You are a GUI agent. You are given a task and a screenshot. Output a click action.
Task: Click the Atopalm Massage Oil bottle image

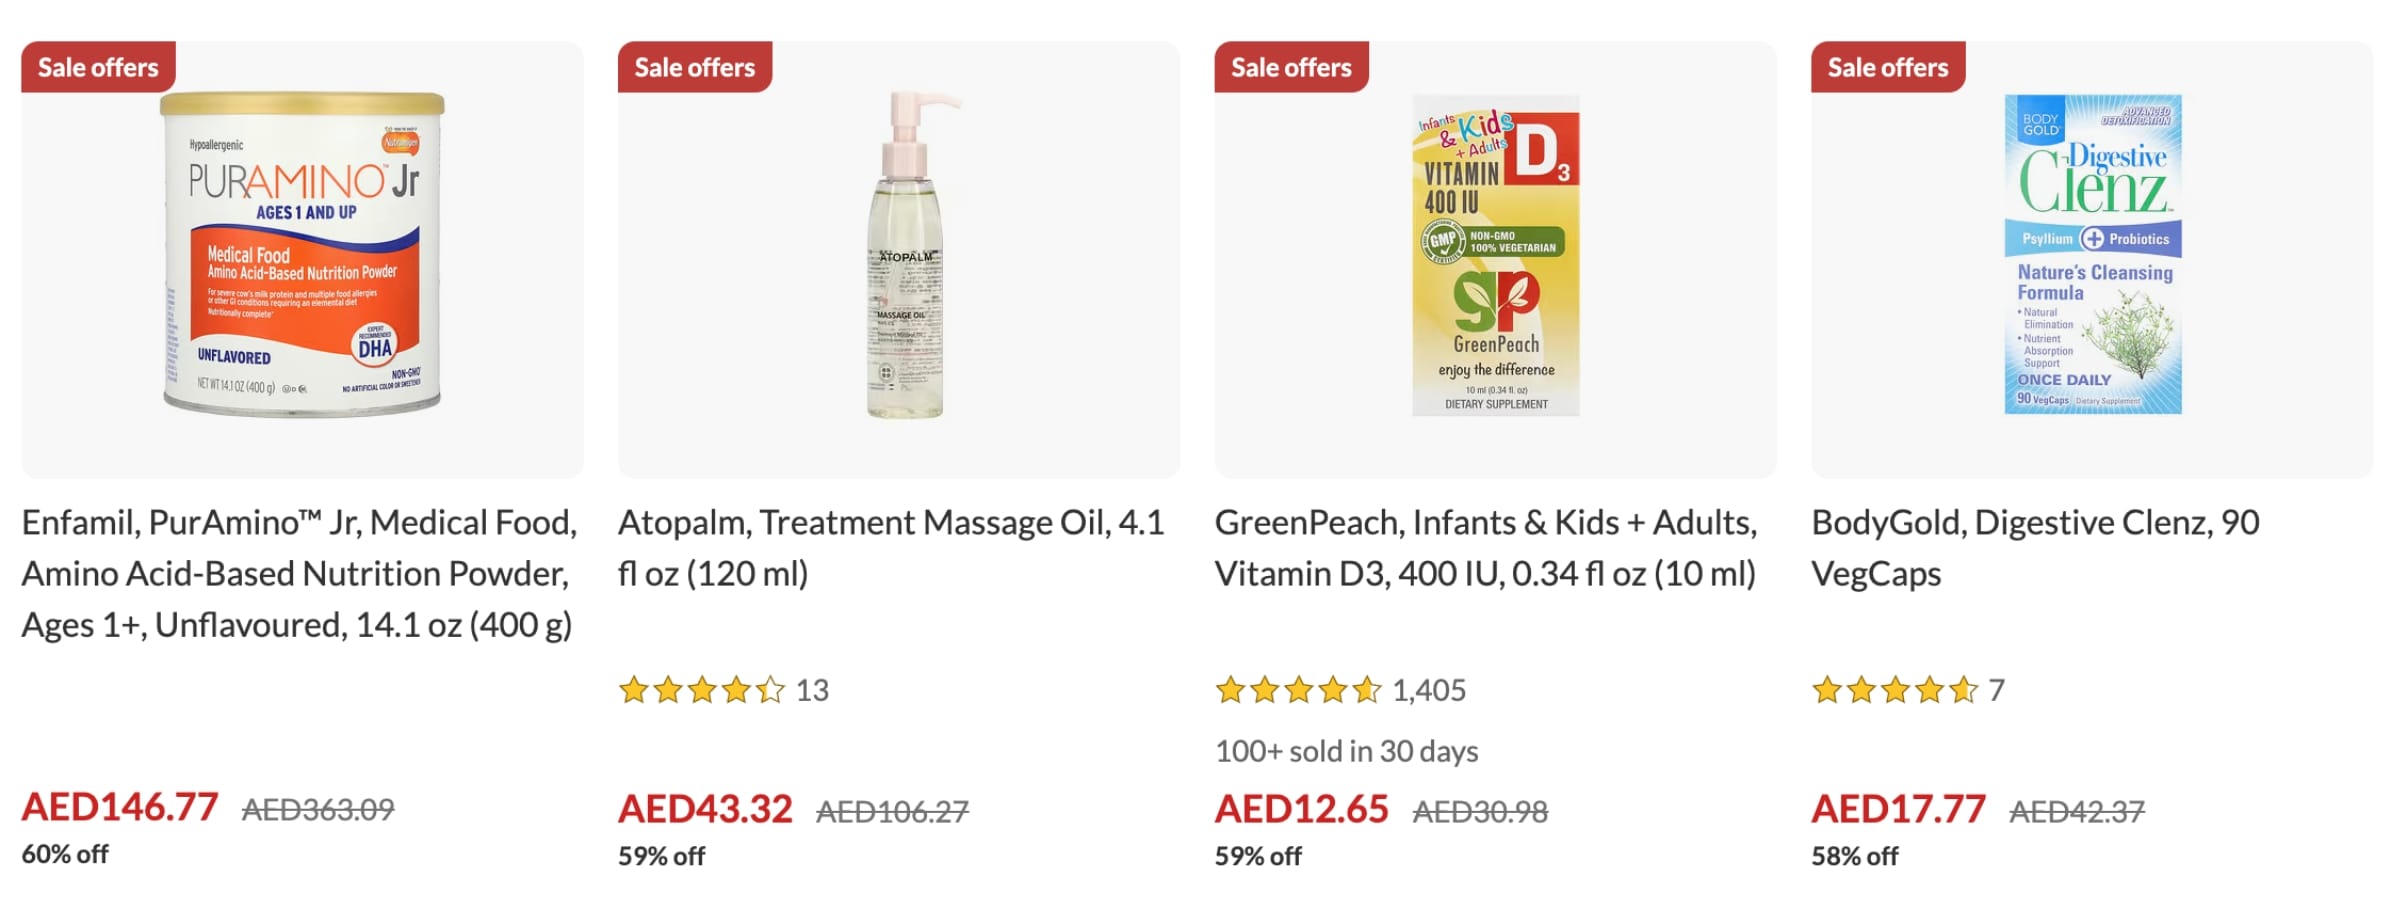(x=906, y=256)
